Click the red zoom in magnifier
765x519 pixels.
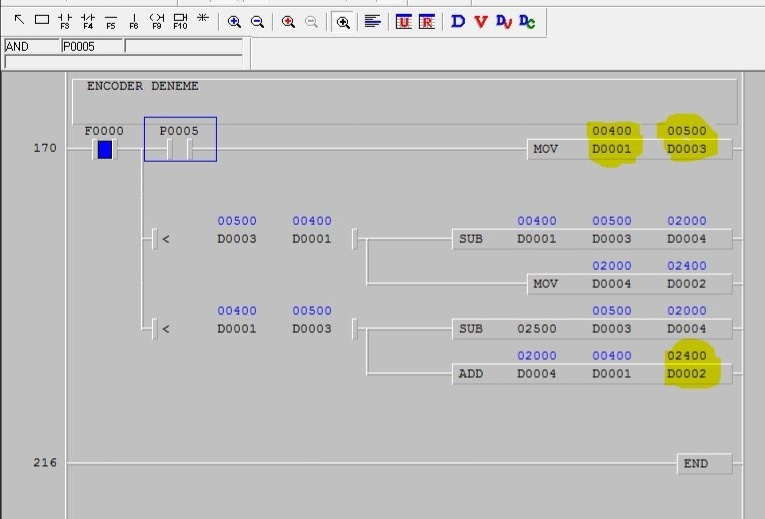pos(288,21)
